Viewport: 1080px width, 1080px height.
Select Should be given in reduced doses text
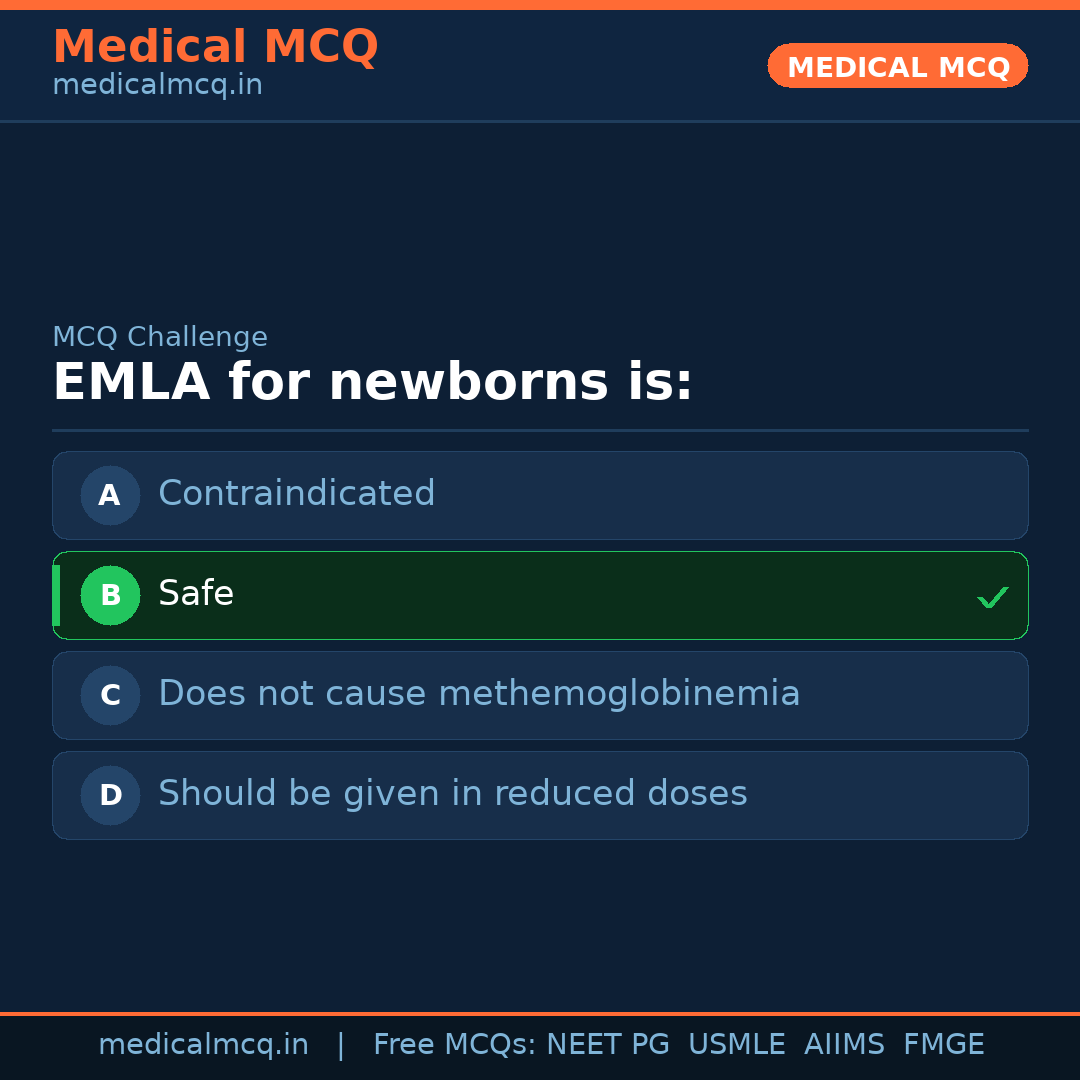point(452,794)
